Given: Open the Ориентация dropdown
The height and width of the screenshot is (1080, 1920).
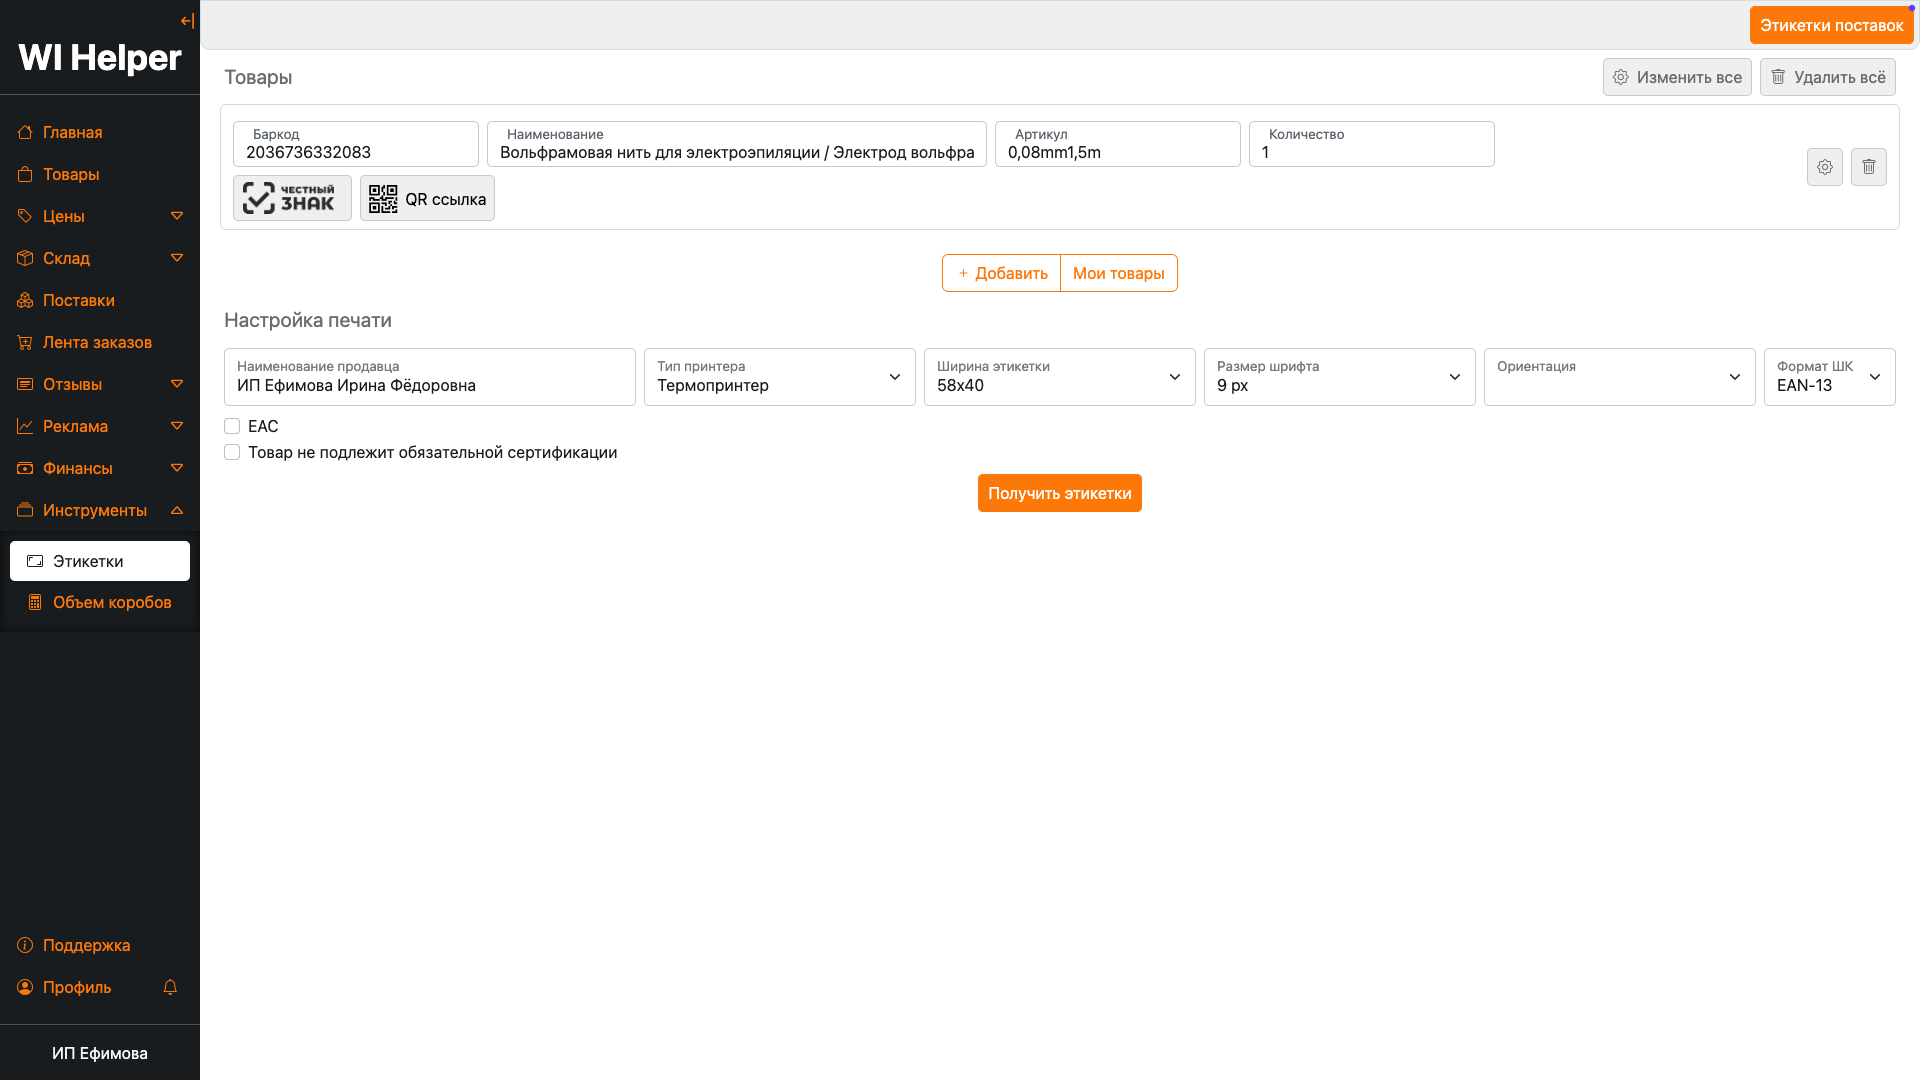Looking at the screenshot, I should (1619, 377).
